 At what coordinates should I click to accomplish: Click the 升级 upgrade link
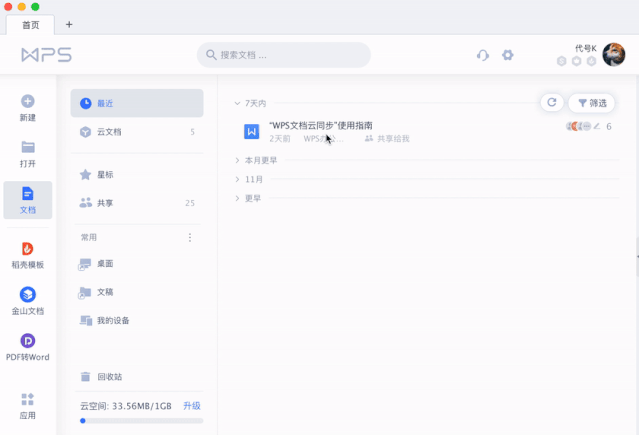(191, 406)
